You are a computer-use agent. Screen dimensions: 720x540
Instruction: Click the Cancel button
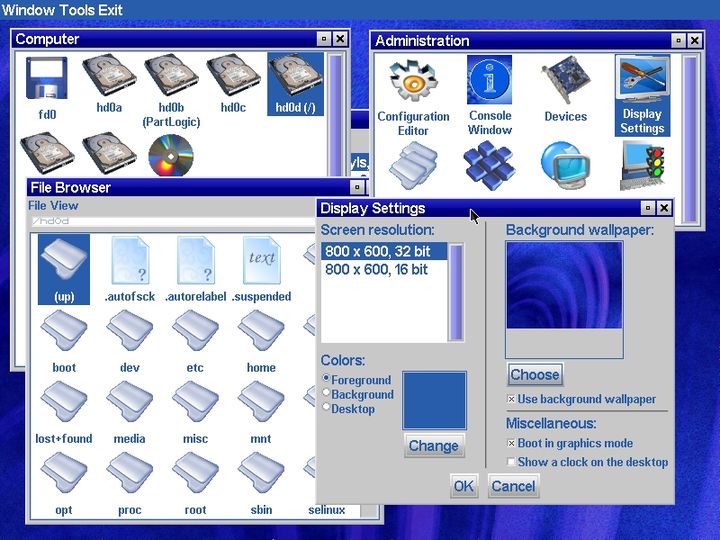(x=513, y=486)
